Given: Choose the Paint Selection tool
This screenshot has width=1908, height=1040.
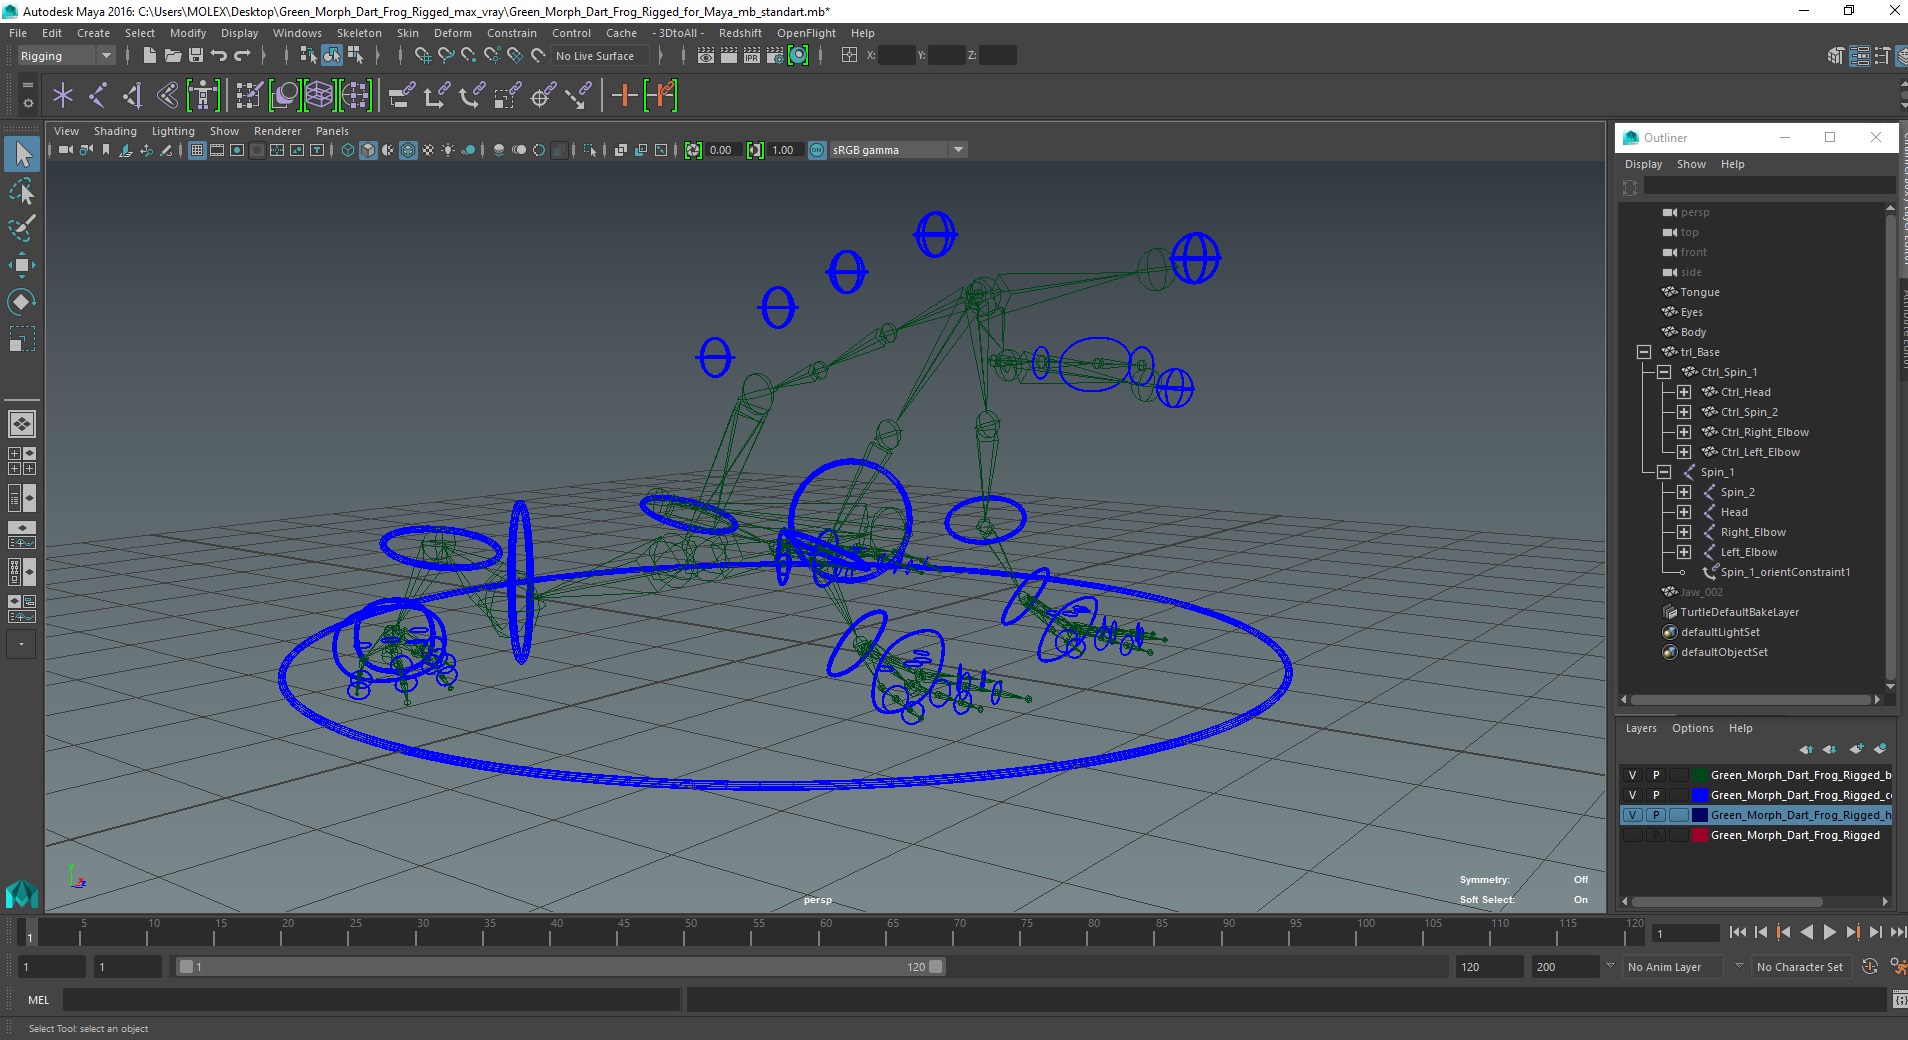Looking at the screenshot, I should [22, 228].
